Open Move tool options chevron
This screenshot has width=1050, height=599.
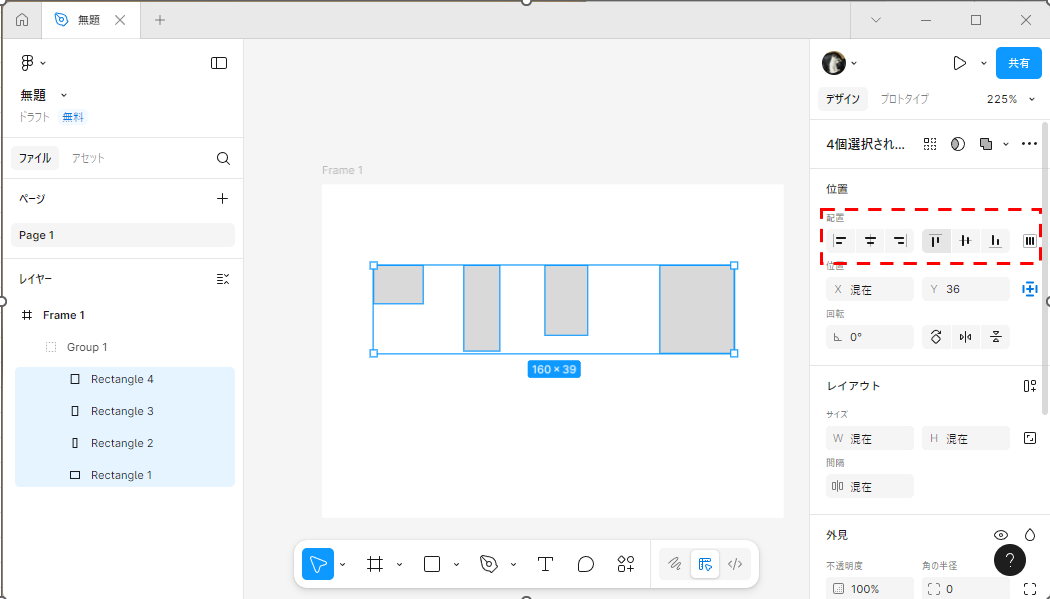(342, 565)
